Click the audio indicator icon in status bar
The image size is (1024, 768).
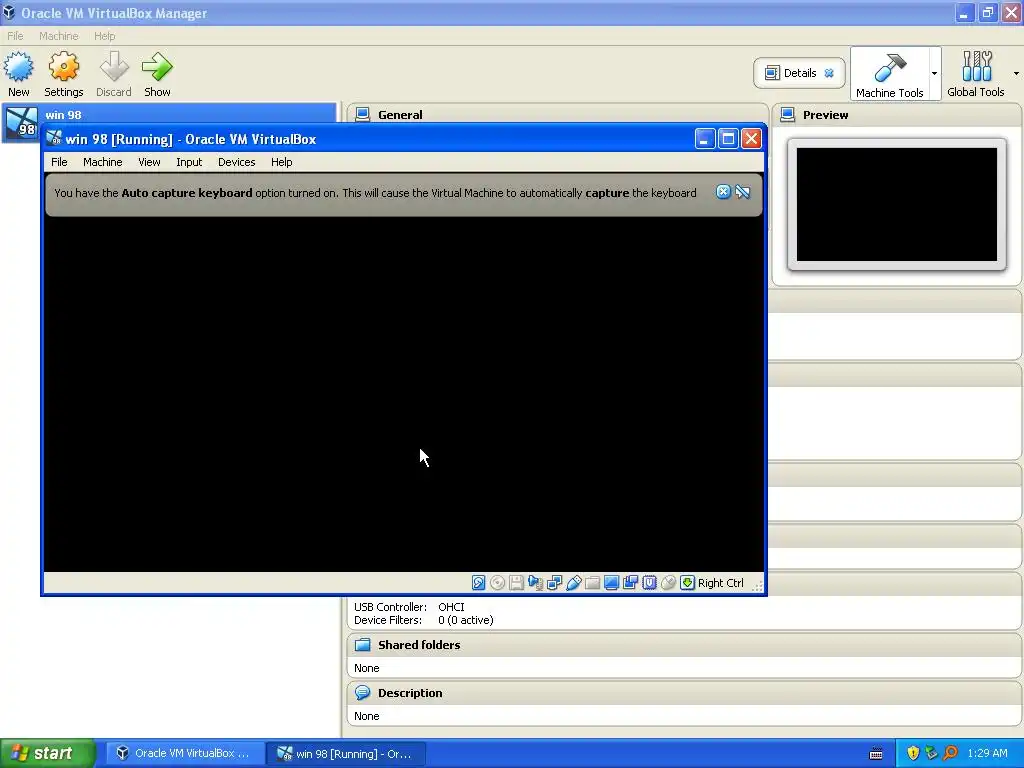coord(536,583)
